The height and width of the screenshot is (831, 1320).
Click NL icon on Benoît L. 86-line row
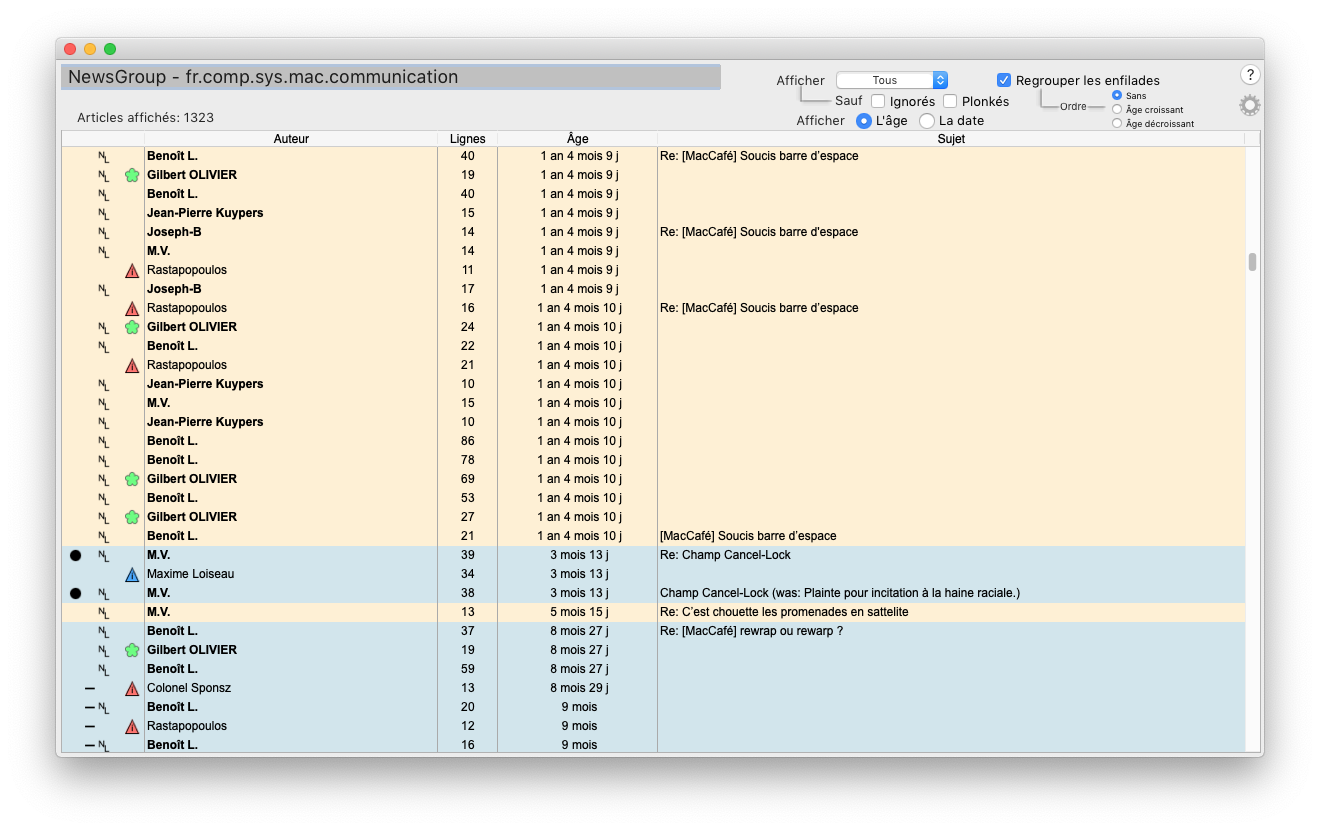pyautogui.click(x=103, y=441)
